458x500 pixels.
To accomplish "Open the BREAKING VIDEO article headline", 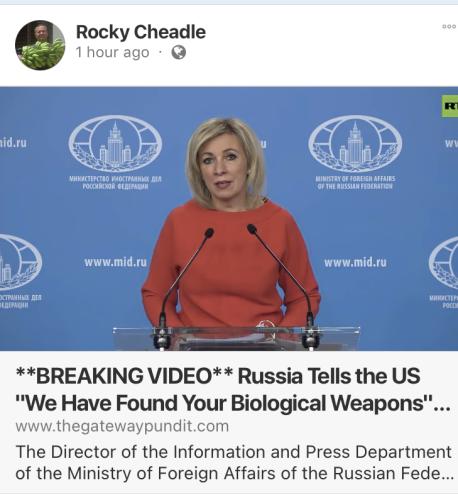I will pos(233,389).
